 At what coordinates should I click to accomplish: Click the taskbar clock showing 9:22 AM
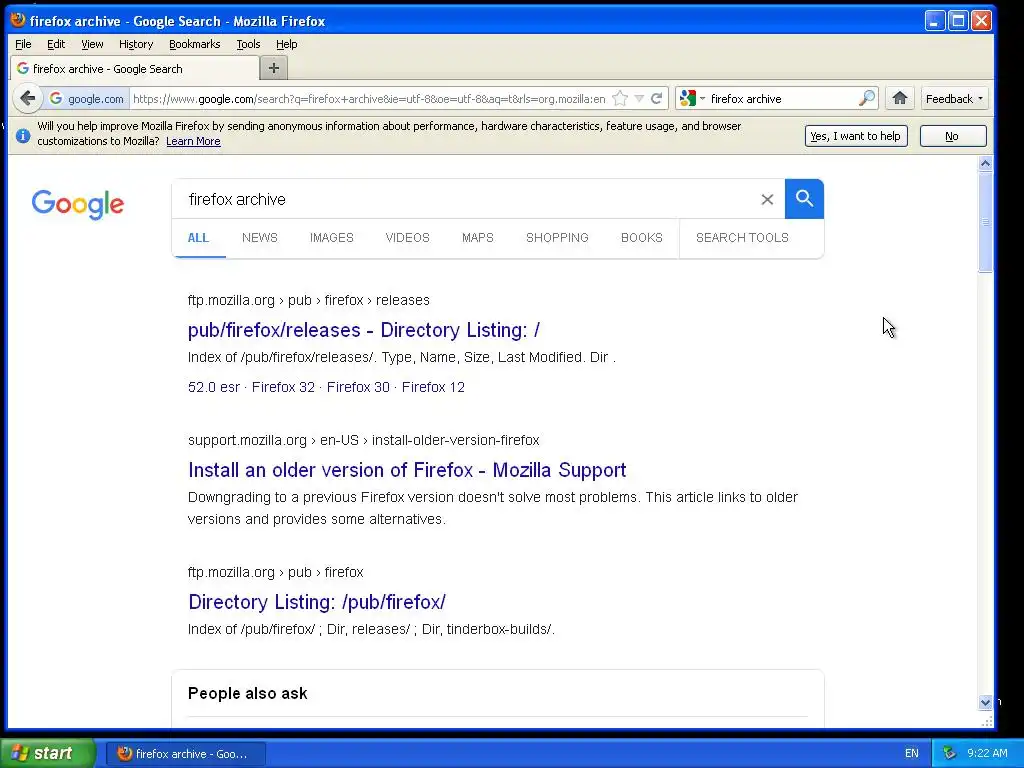point(987,753)
